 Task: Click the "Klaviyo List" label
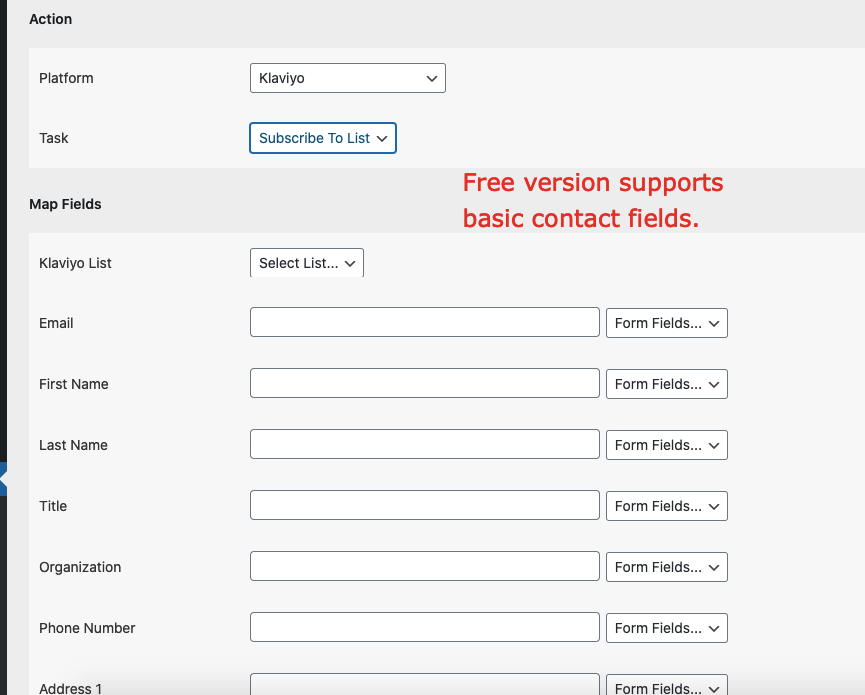coord(75,264)
